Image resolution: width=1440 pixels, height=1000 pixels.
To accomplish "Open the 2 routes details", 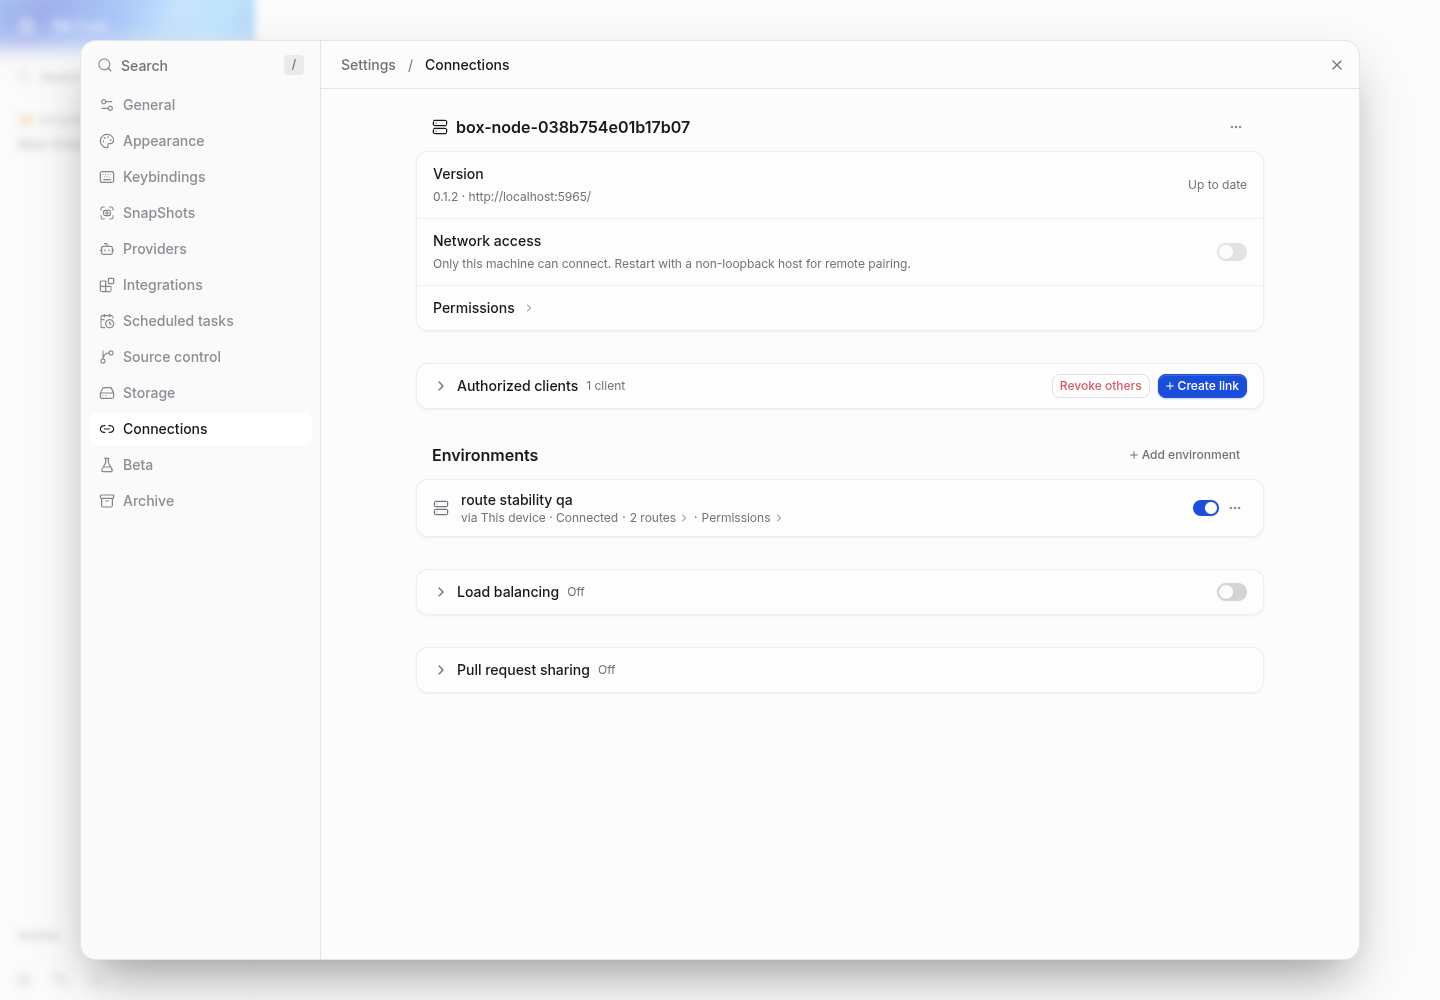I will (658, 518).
